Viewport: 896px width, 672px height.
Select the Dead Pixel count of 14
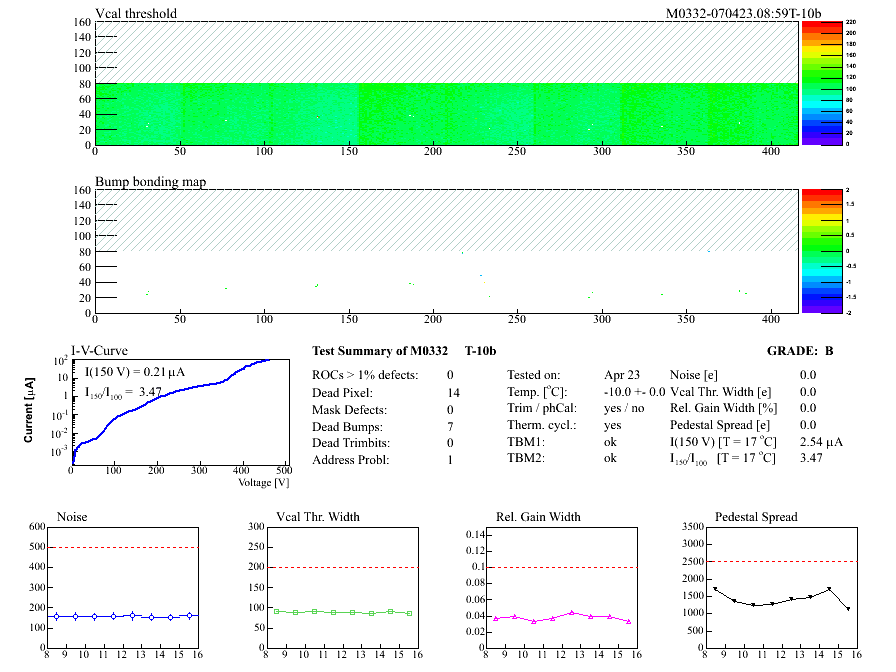click(x=454, y=393)
